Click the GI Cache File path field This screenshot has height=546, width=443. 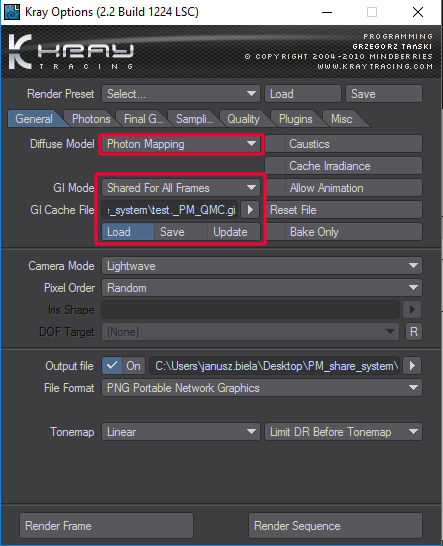(x=170, y=210)
